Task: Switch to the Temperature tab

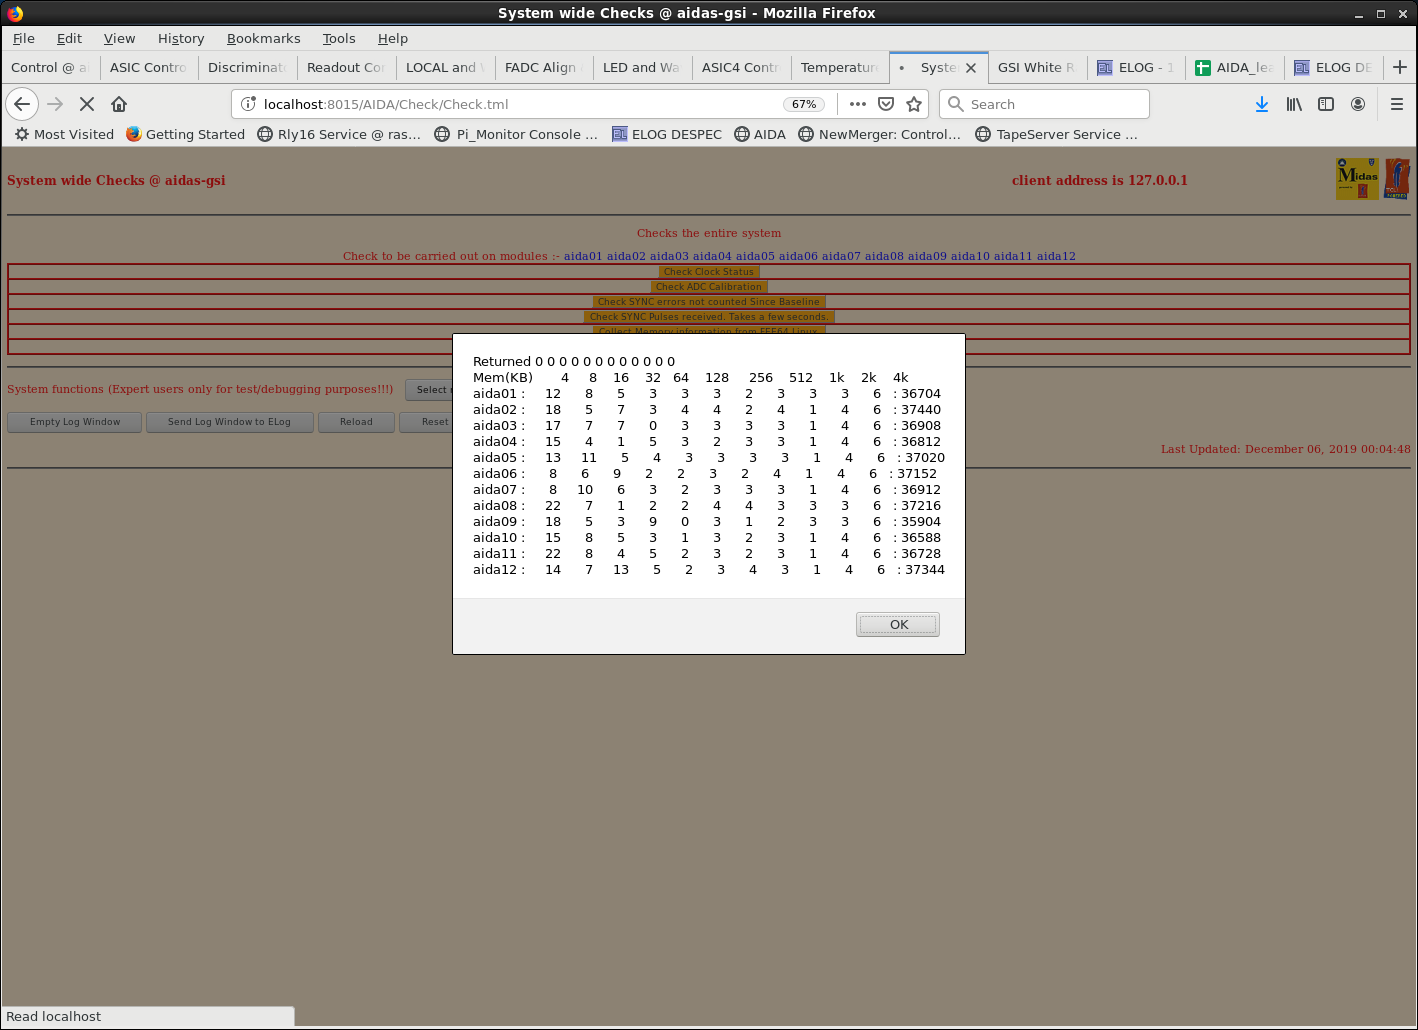Action: tap(839, 68)
